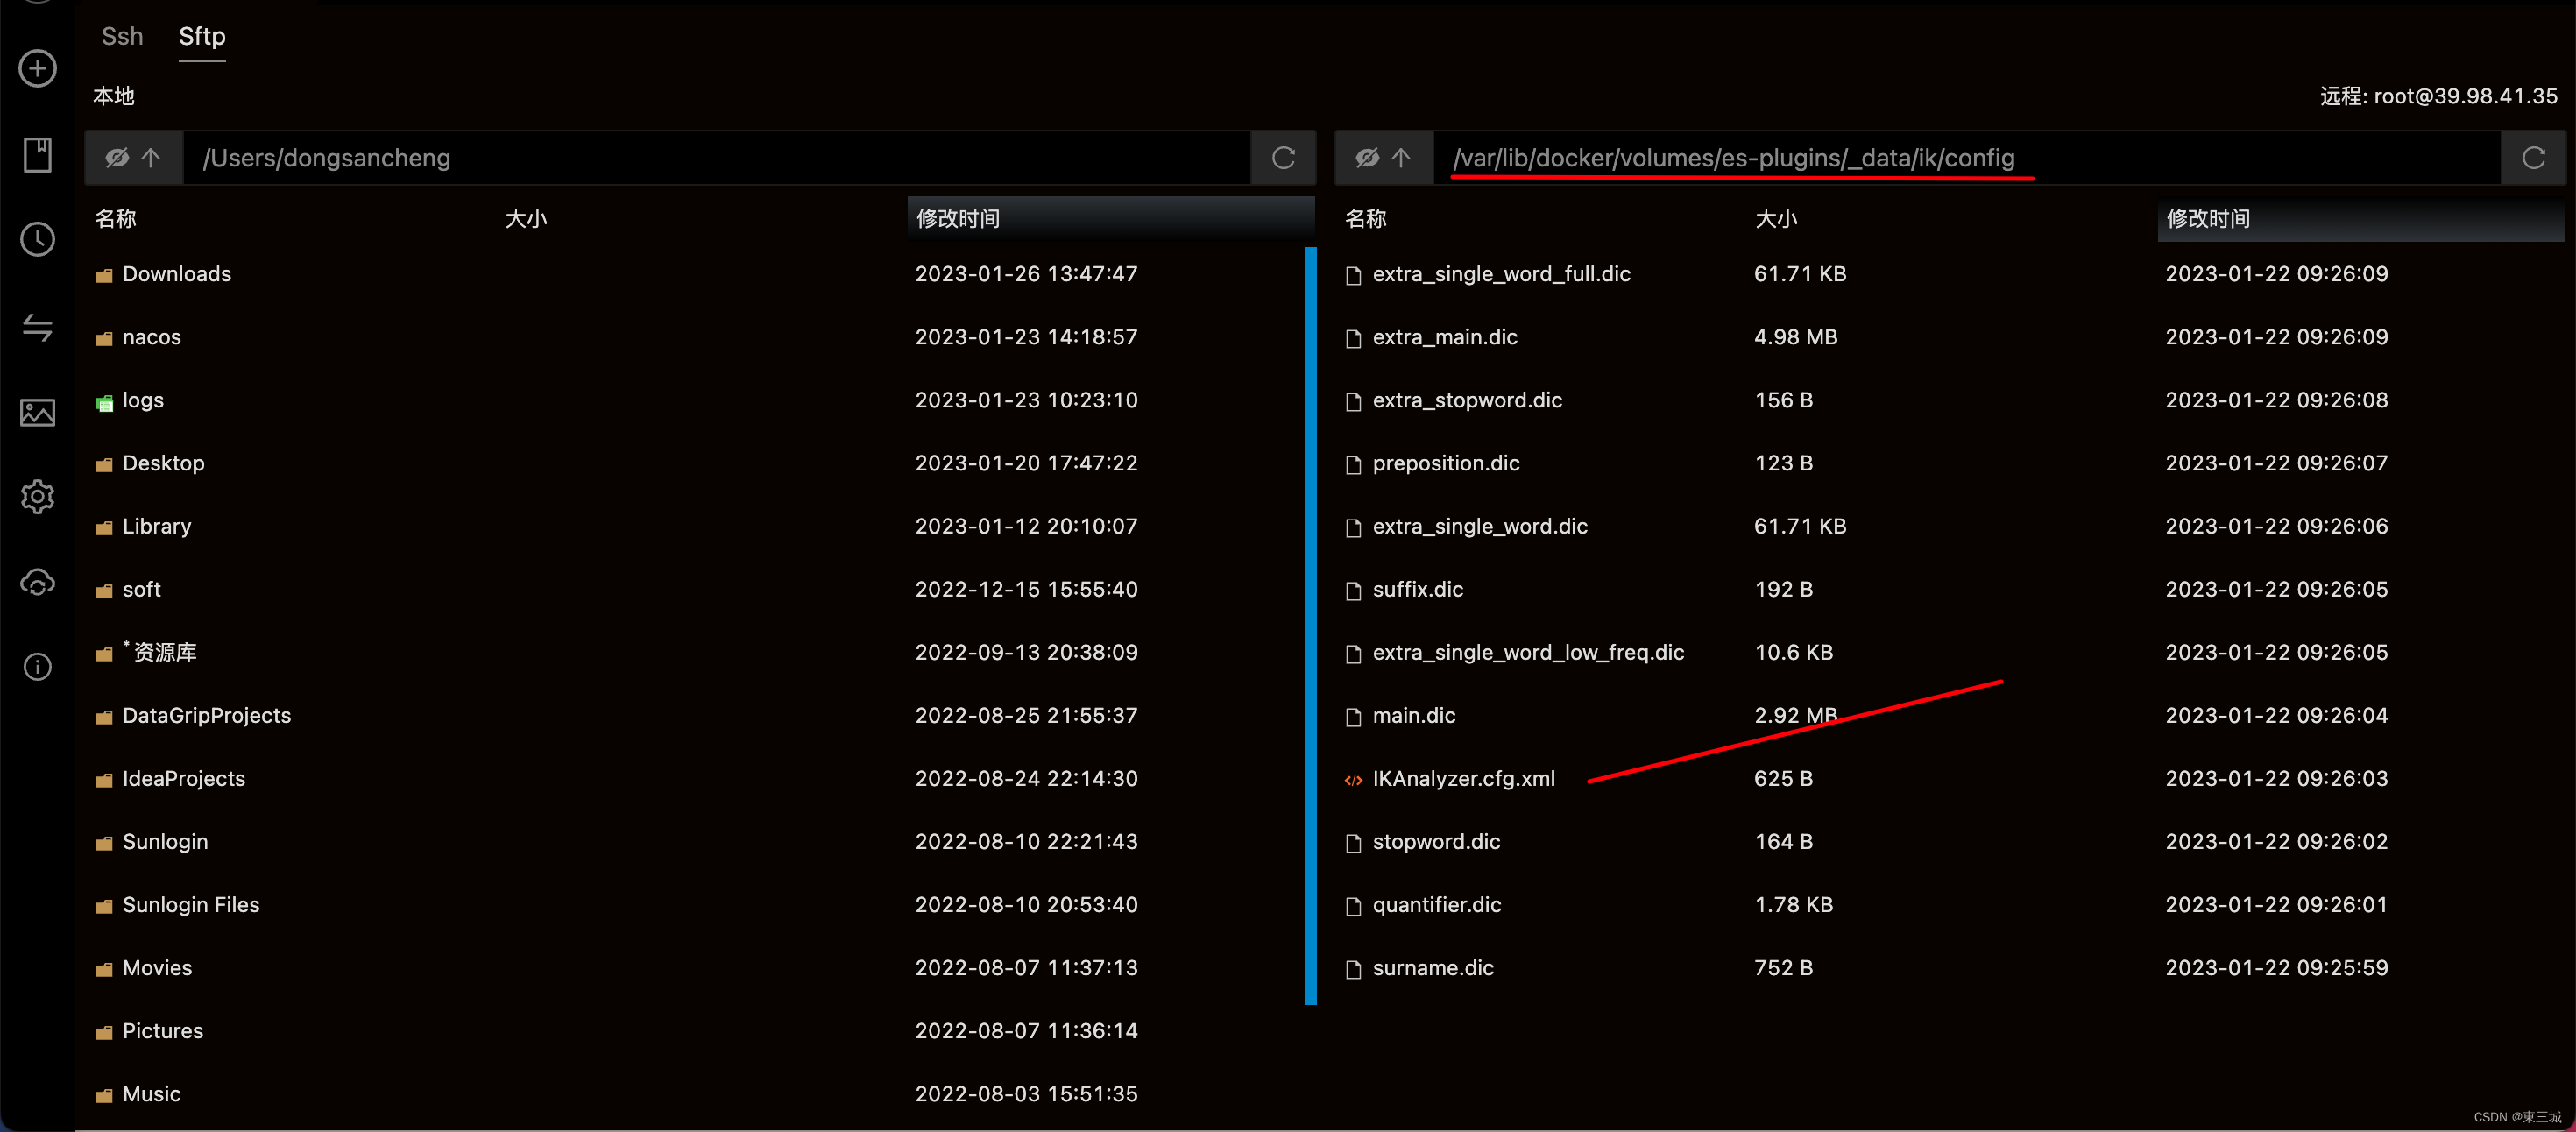Image resolution: width=2576 pixels, height=1132 pixels.
Task: Click the new connection plus icon in sidebar
Action: tap(38, 69)
